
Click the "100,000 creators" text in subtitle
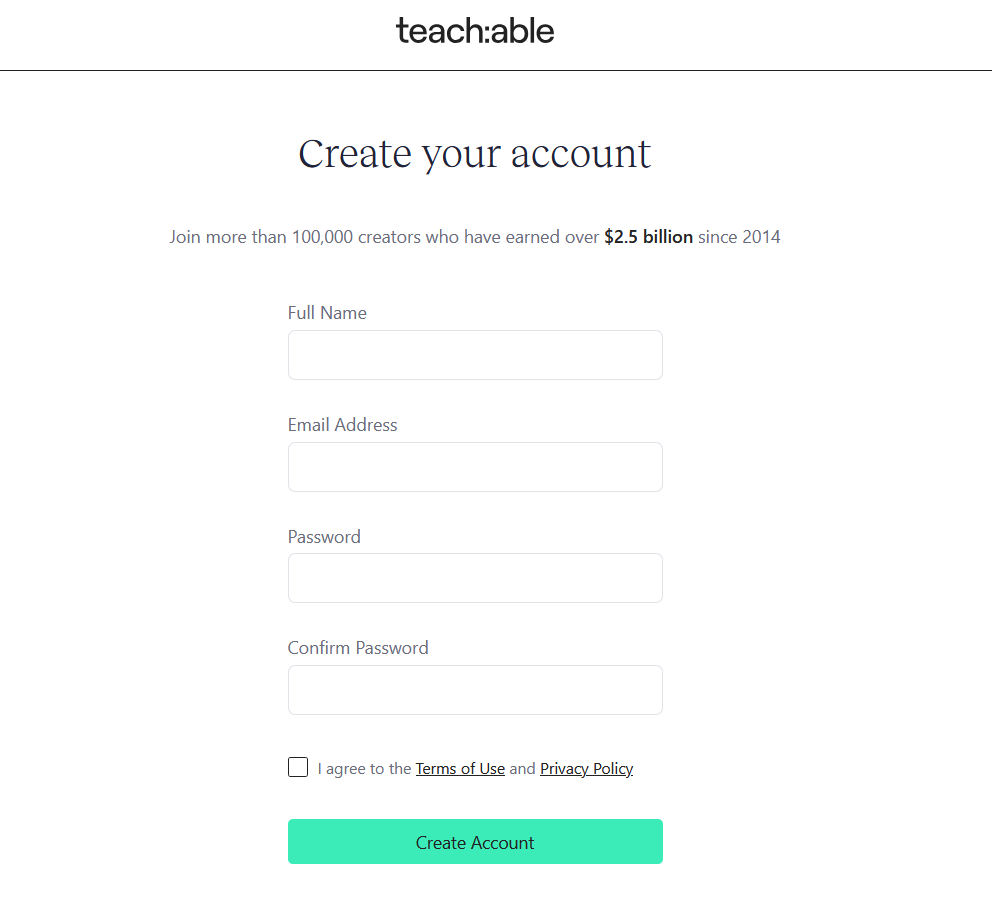click(356, 237)
